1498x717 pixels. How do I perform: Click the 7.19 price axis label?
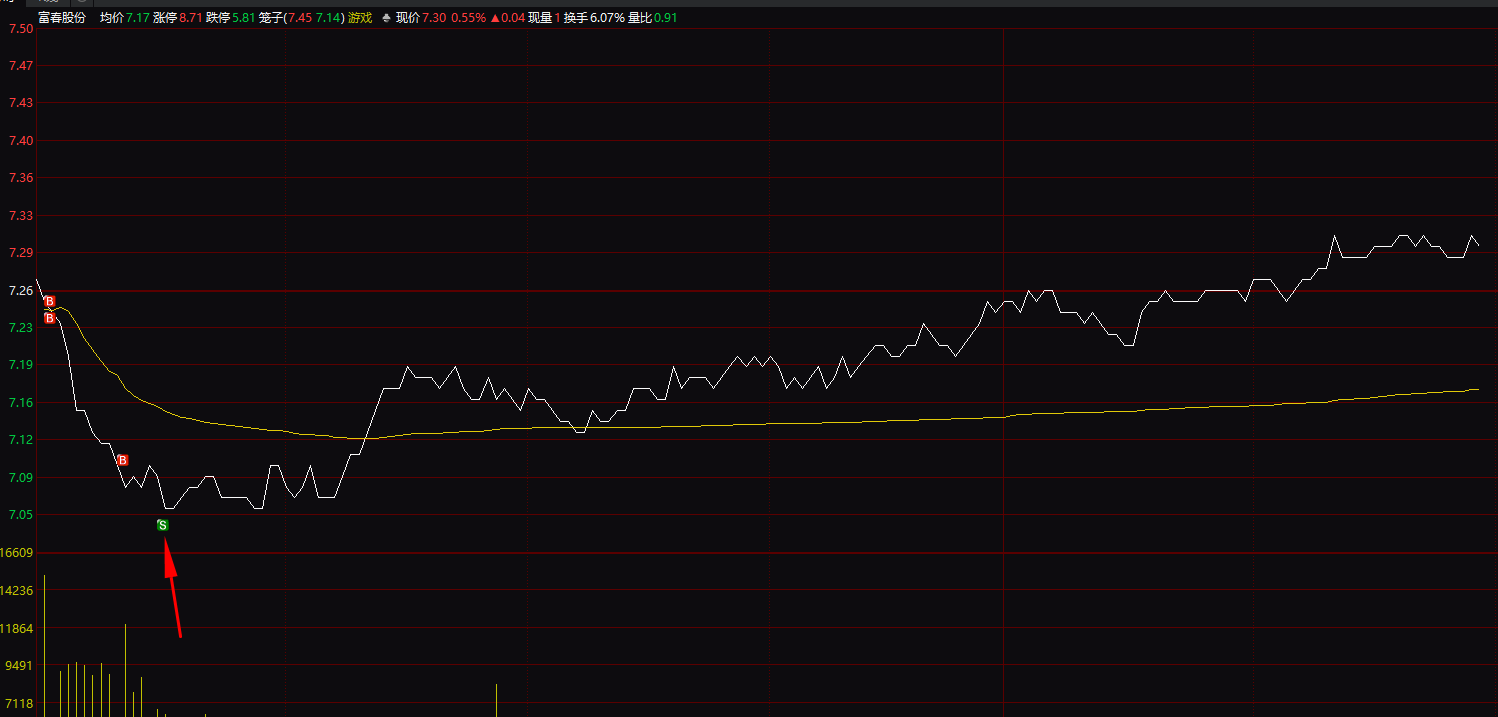point(20,365)
